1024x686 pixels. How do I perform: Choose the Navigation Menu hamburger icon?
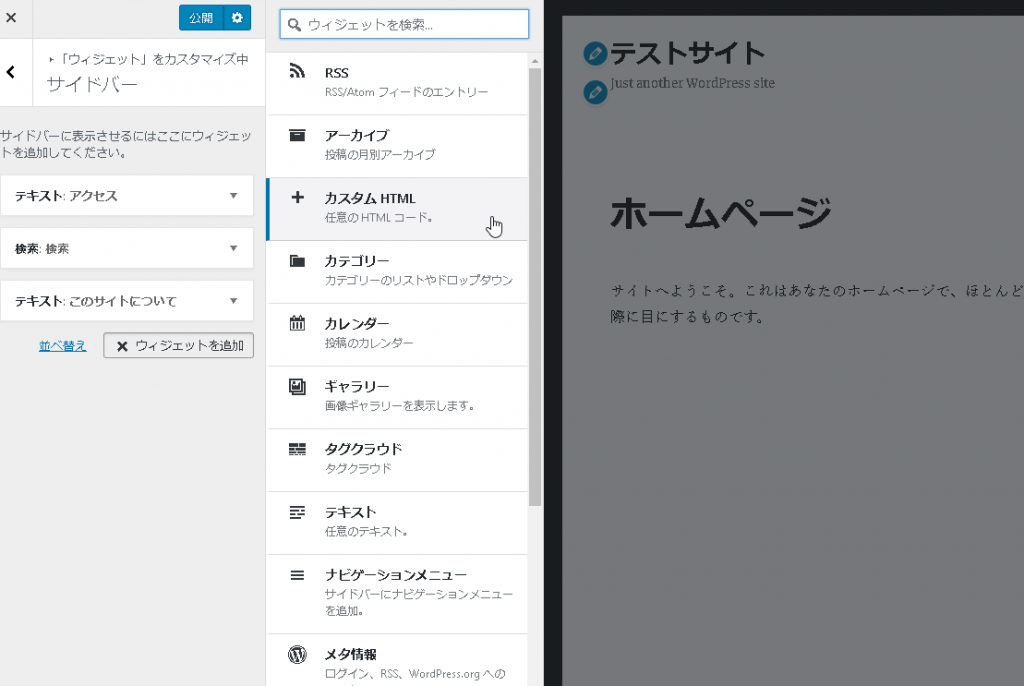(x=296, y=575)
